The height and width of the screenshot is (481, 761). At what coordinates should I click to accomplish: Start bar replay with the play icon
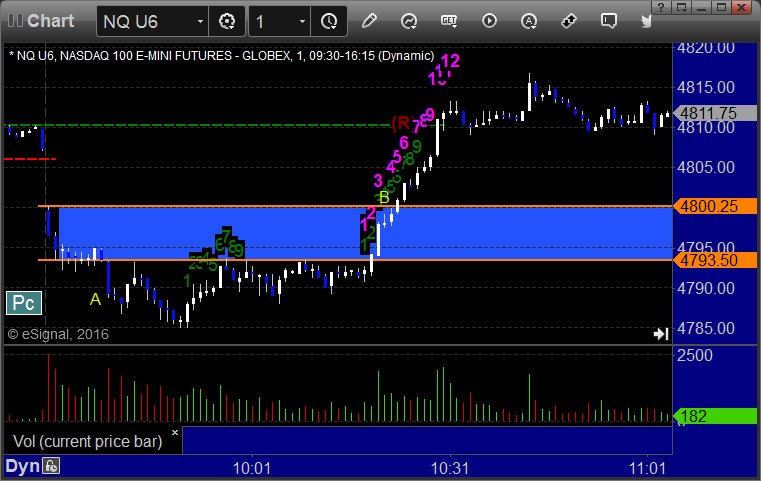[489, 21]
